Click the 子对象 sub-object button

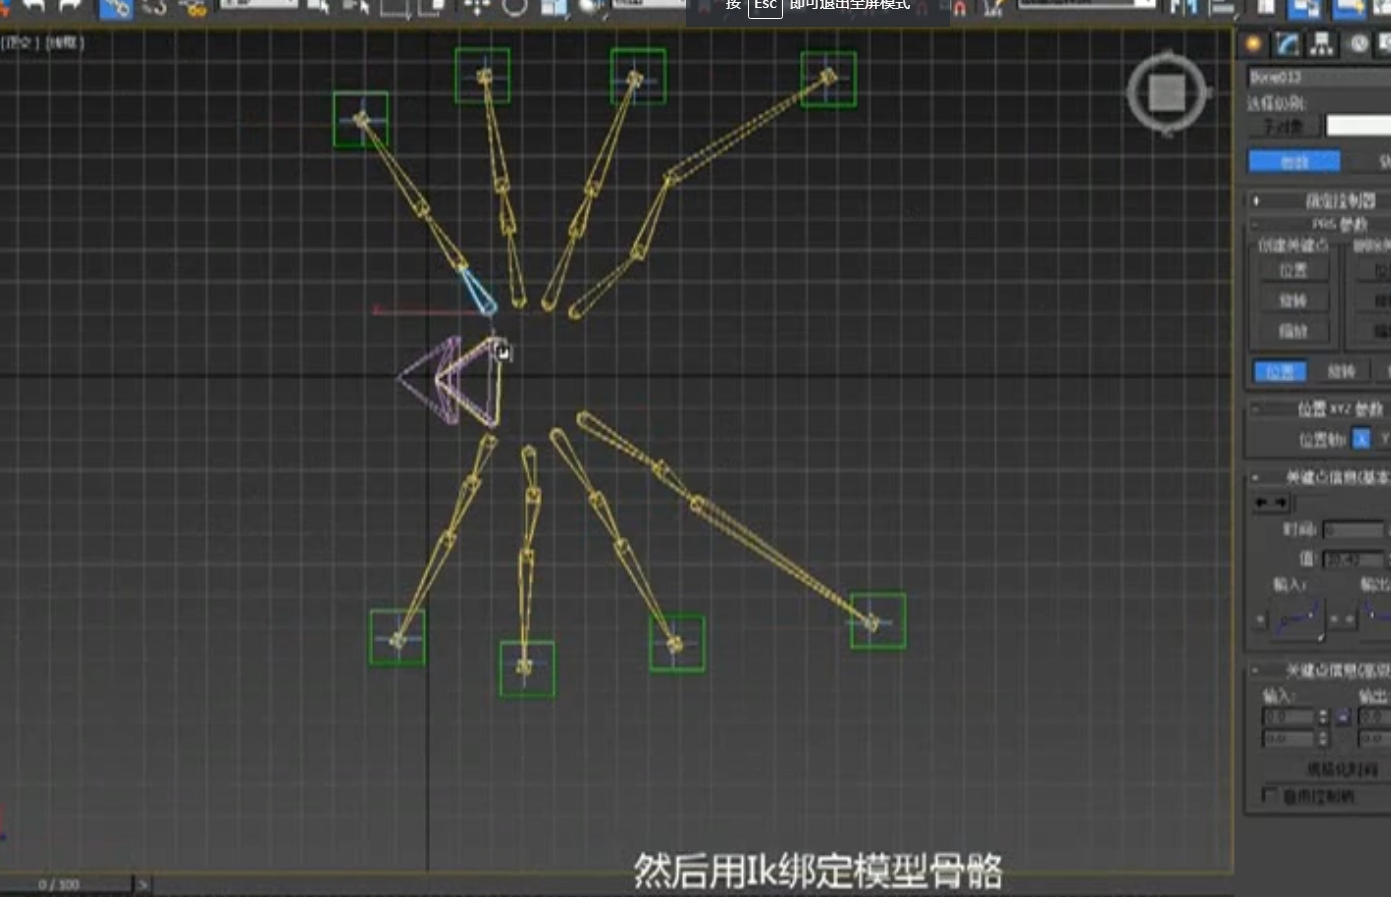tap(1283, 126)
